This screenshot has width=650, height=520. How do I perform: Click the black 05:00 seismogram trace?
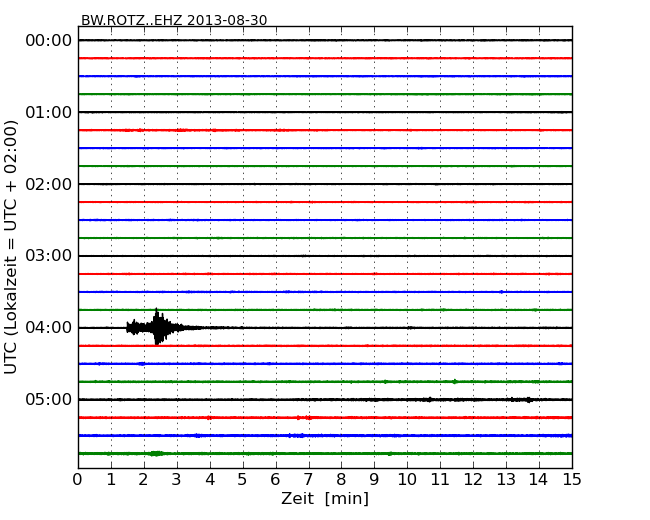point(325,399)
